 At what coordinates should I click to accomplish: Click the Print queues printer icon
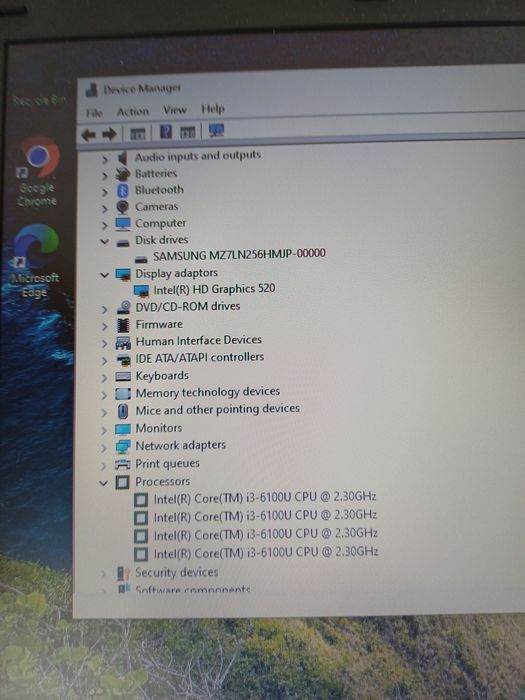[123, 464]
